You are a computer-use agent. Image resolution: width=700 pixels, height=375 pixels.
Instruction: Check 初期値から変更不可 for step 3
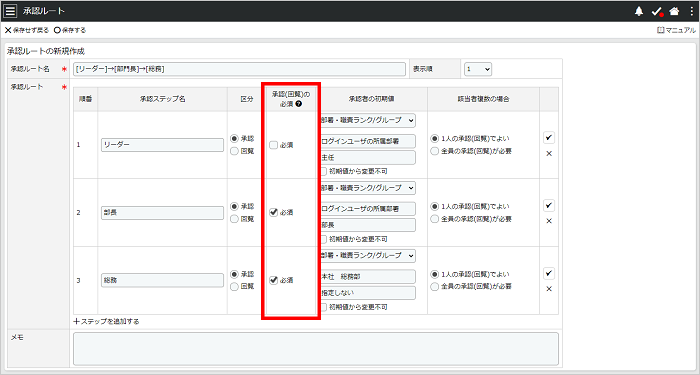[x=324, y=307]
